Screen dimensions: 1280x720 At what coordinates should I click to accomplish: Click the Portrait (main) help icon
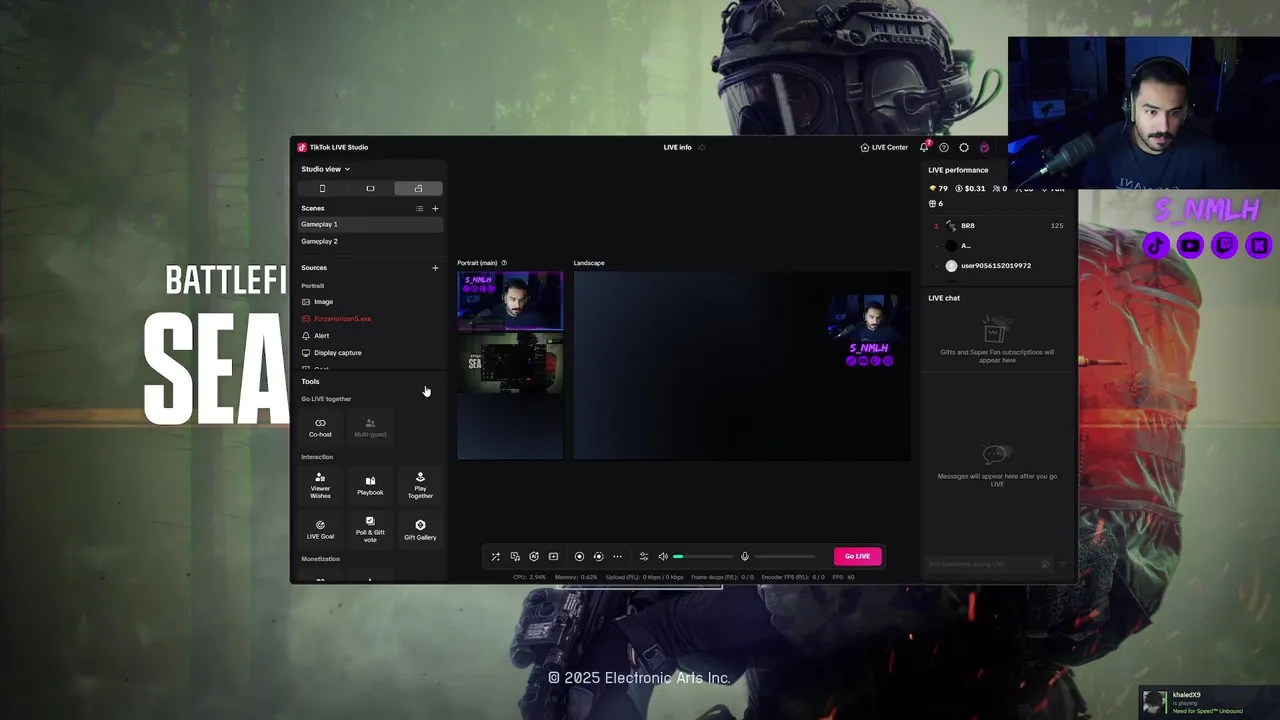pyautogui.click(x=504, y=263)
